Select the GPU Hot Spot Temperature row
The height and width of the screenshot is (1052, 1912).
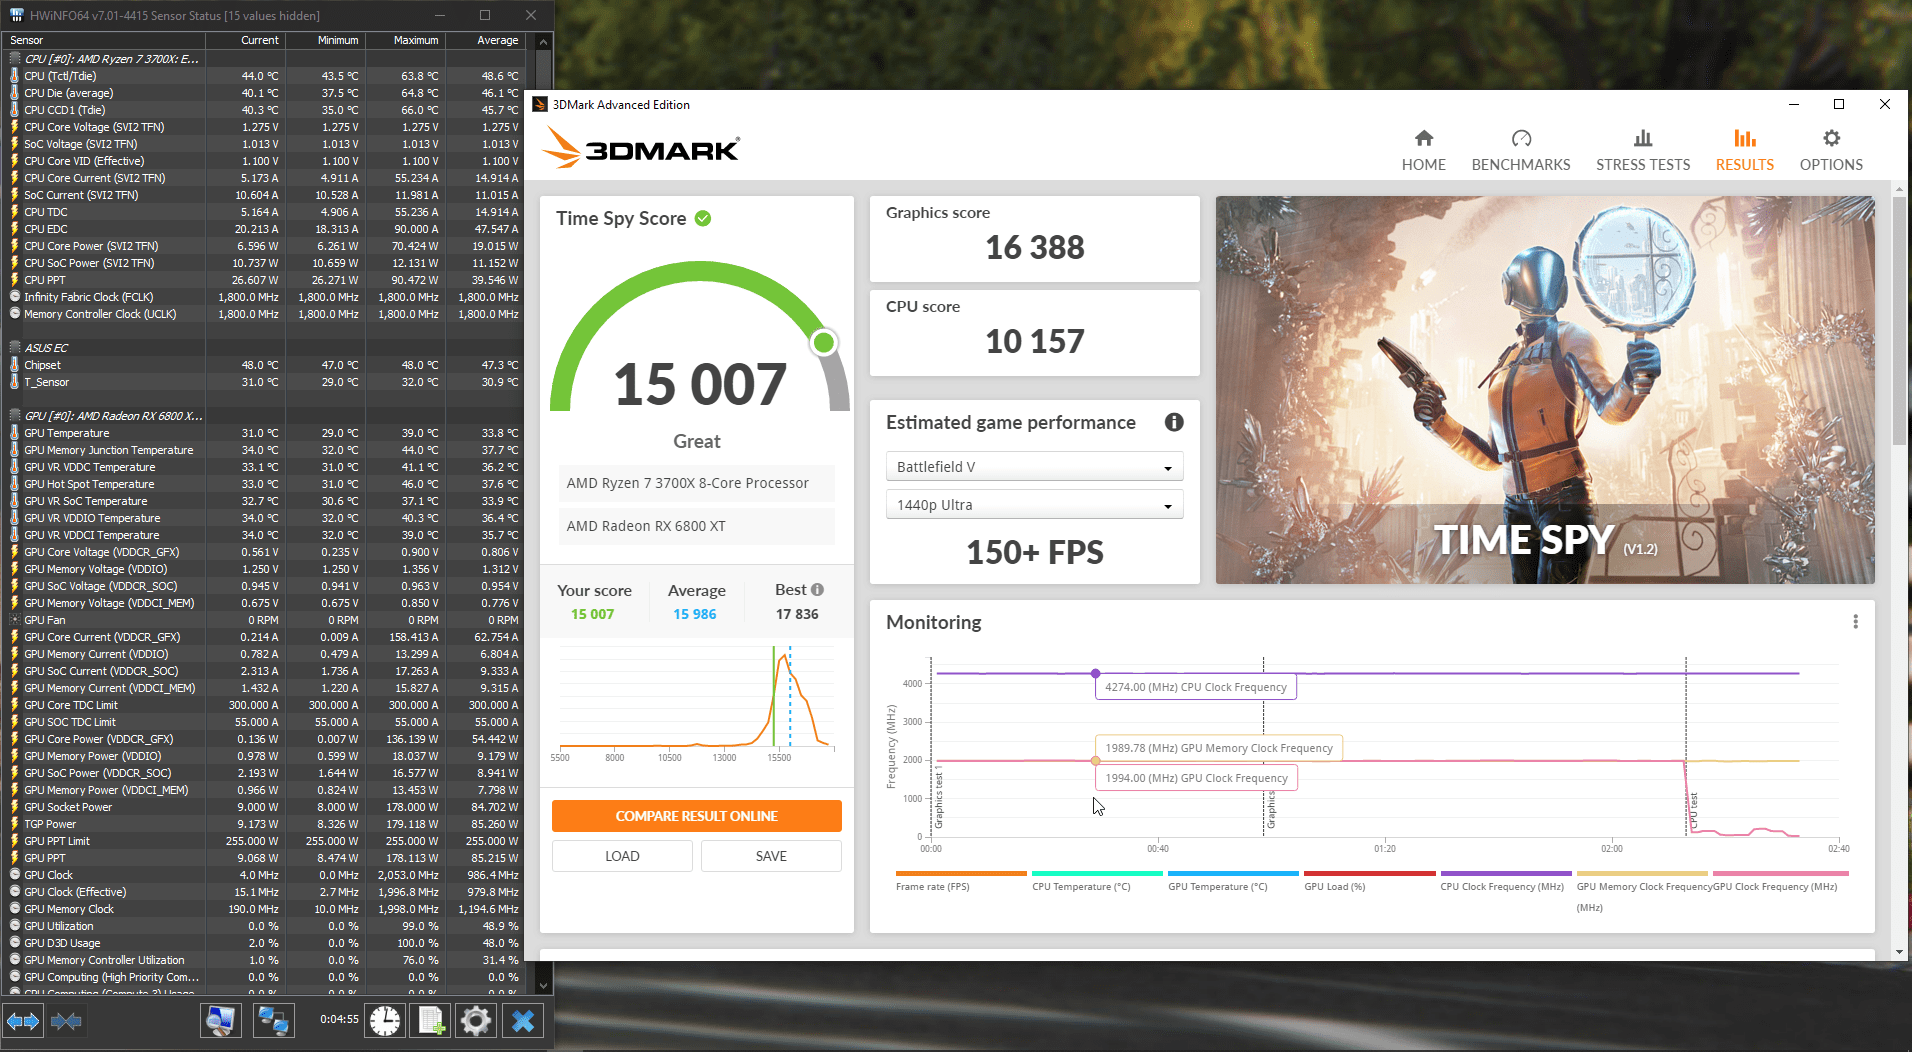pyautogui.click(x=265, y=484)
